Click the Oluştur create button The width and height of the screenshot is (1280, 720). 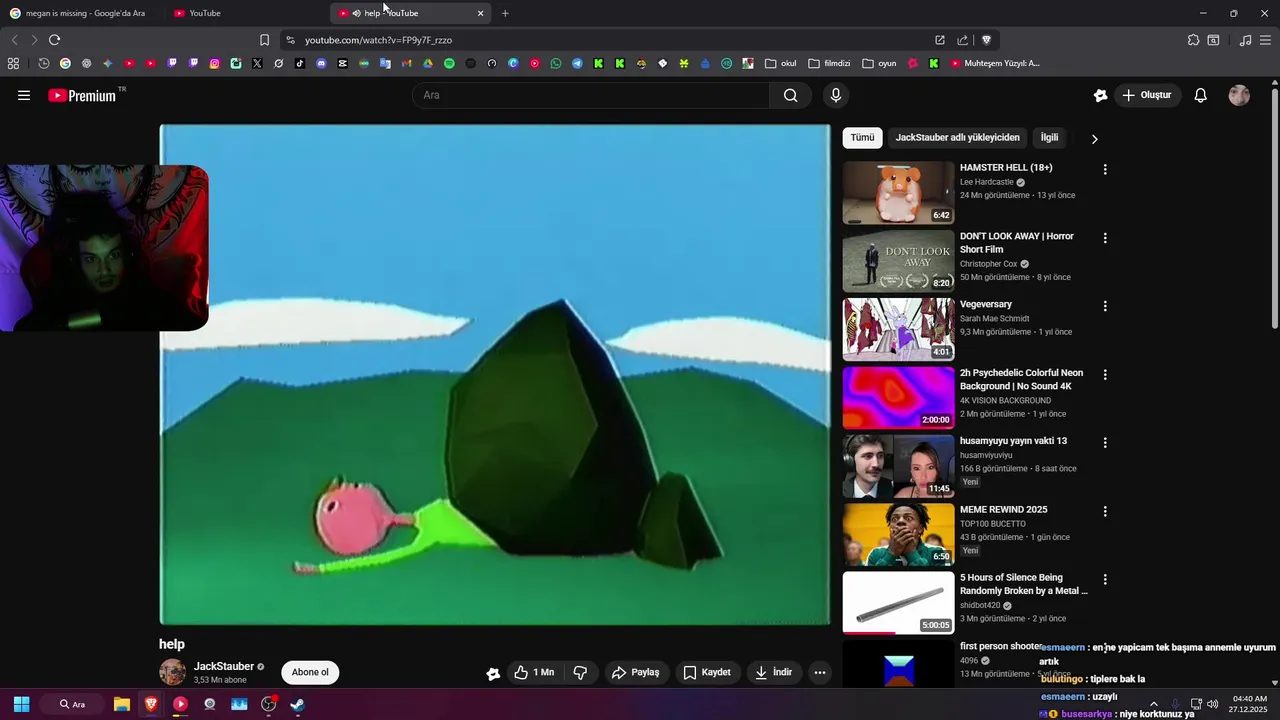(1146, 95)
